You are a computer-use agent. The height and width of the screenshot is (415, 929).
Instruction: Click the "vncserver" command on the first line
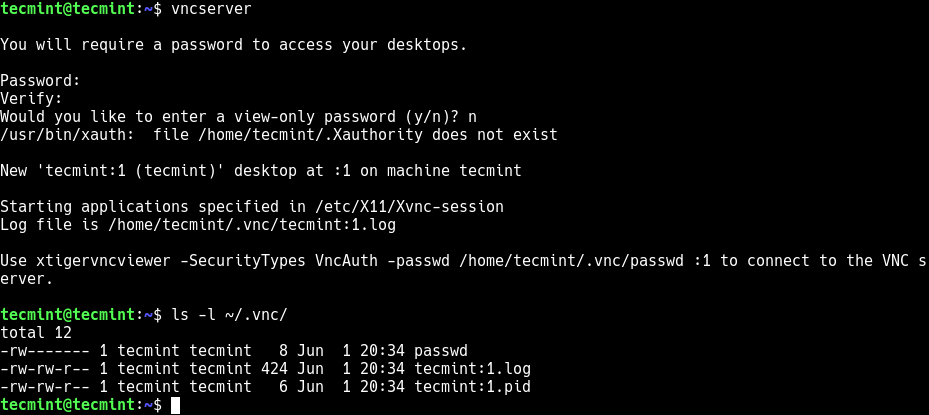coord(210,9)
